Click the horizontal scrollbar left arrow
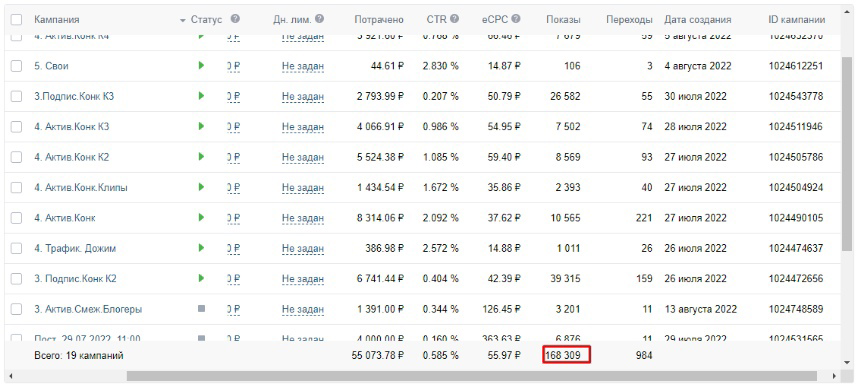 pyautogui.click(x=11, y=376)
